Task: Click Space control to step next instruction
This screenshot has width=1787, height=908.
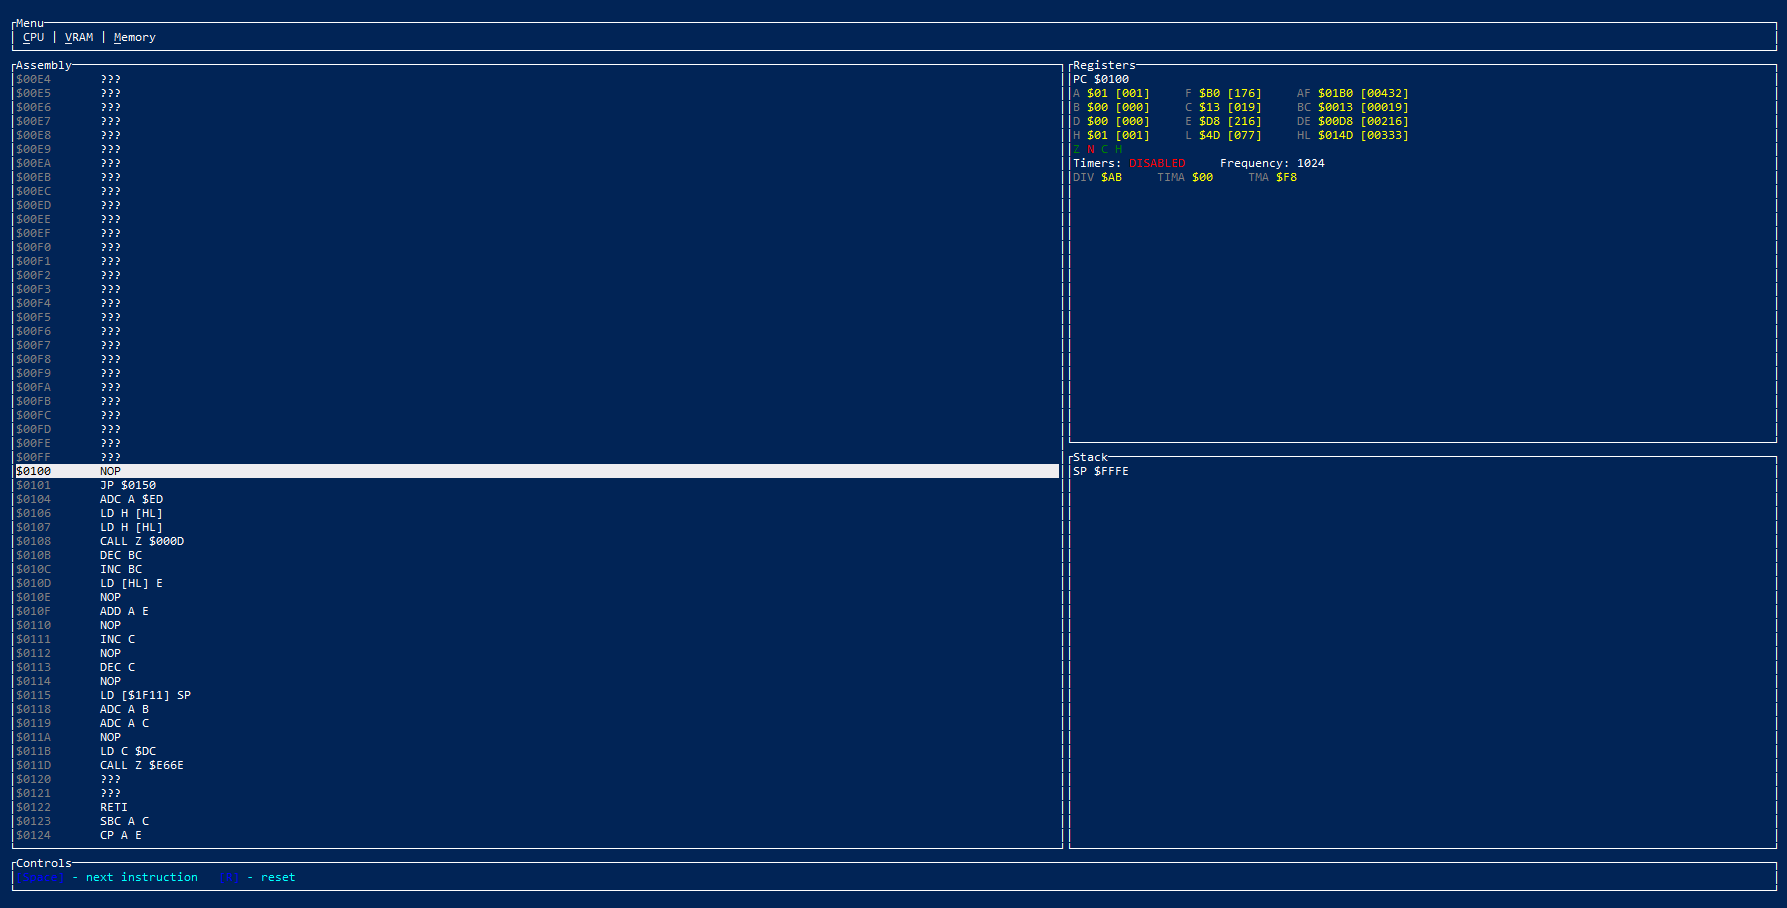Action: pos(39,877)
